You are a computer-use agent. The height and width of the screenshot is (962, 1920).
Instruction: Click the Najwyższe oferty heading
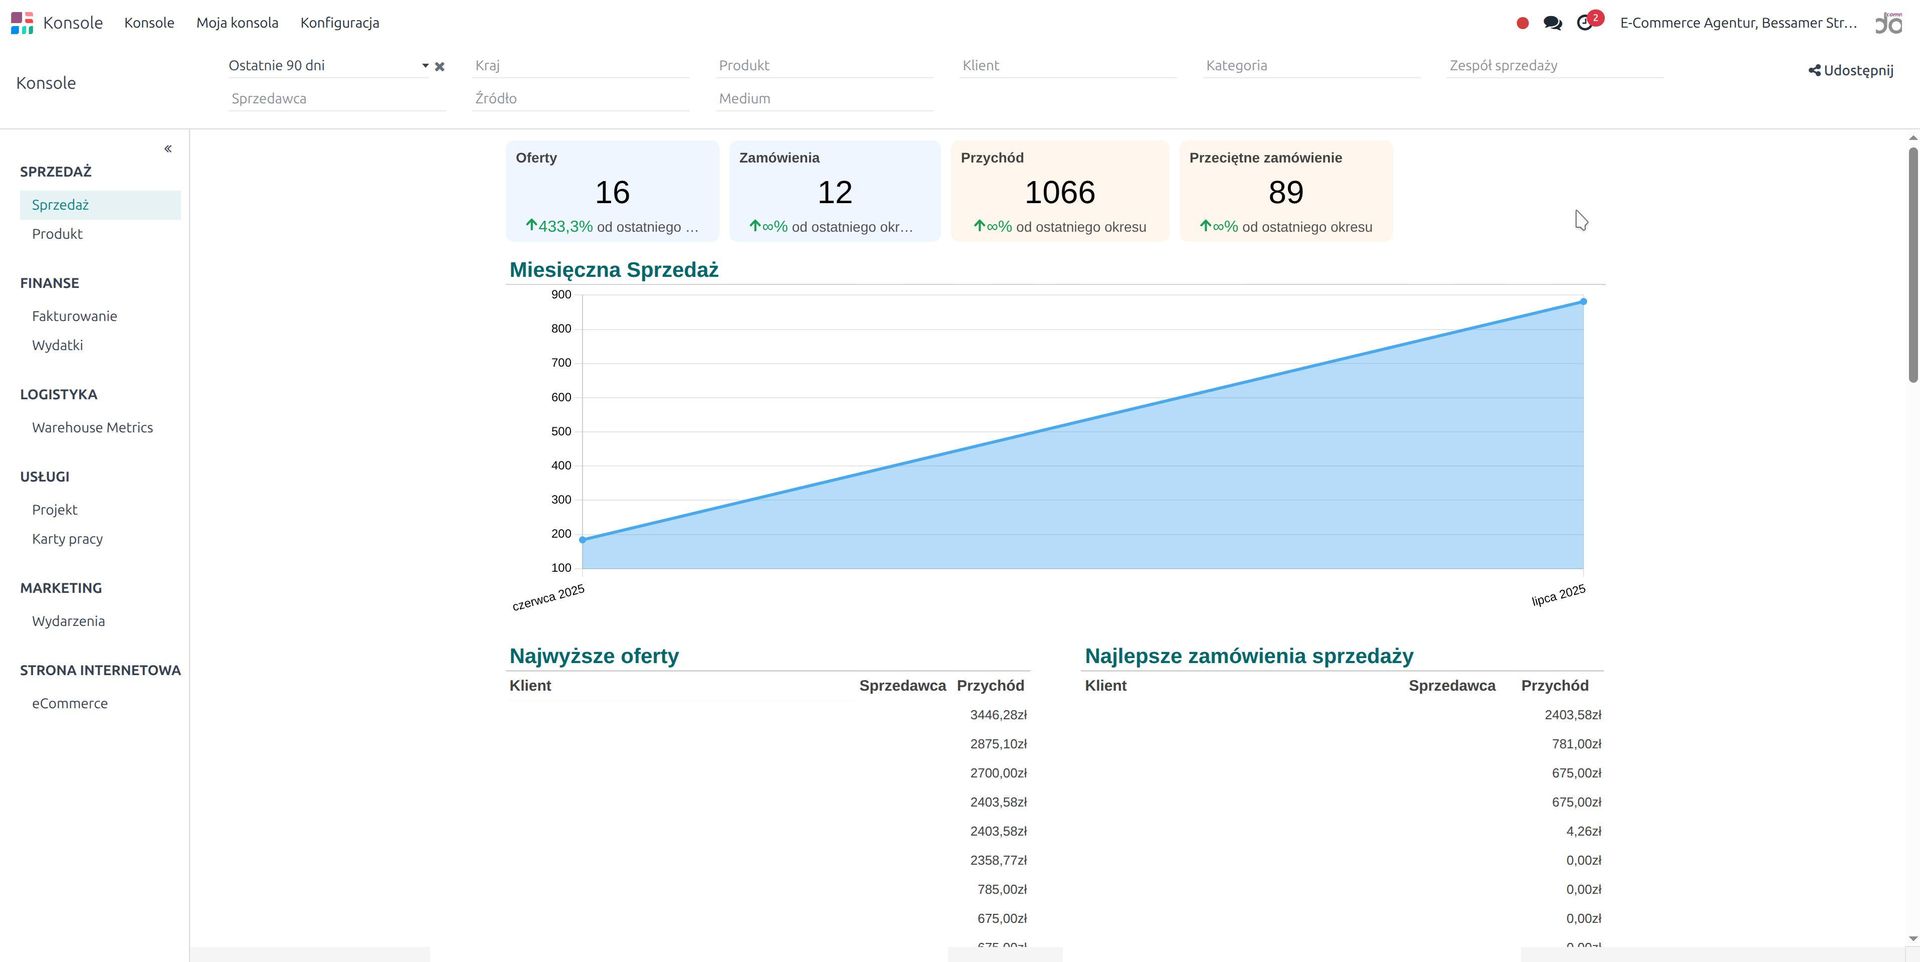pos(594,656)
